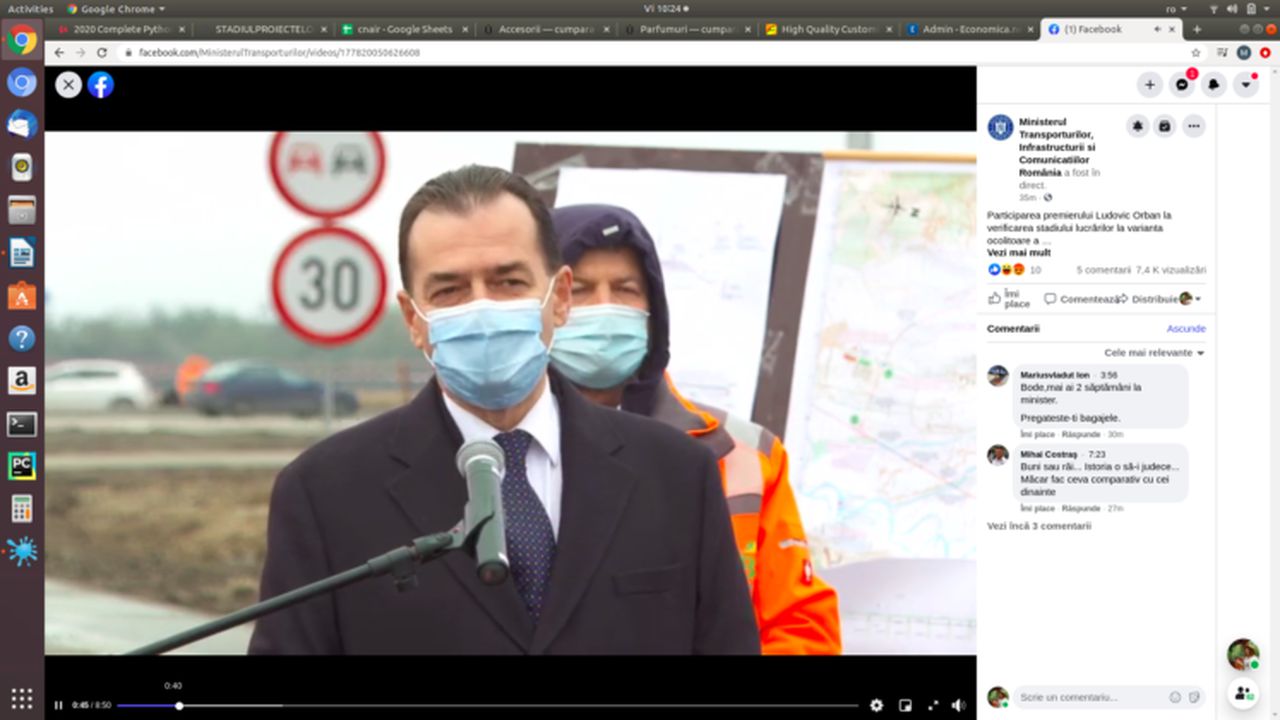Image resolution: width=1280 pixels, height=720 pixels.
Task: Close the video viewer with the X
Action: (x=68, y=85)
